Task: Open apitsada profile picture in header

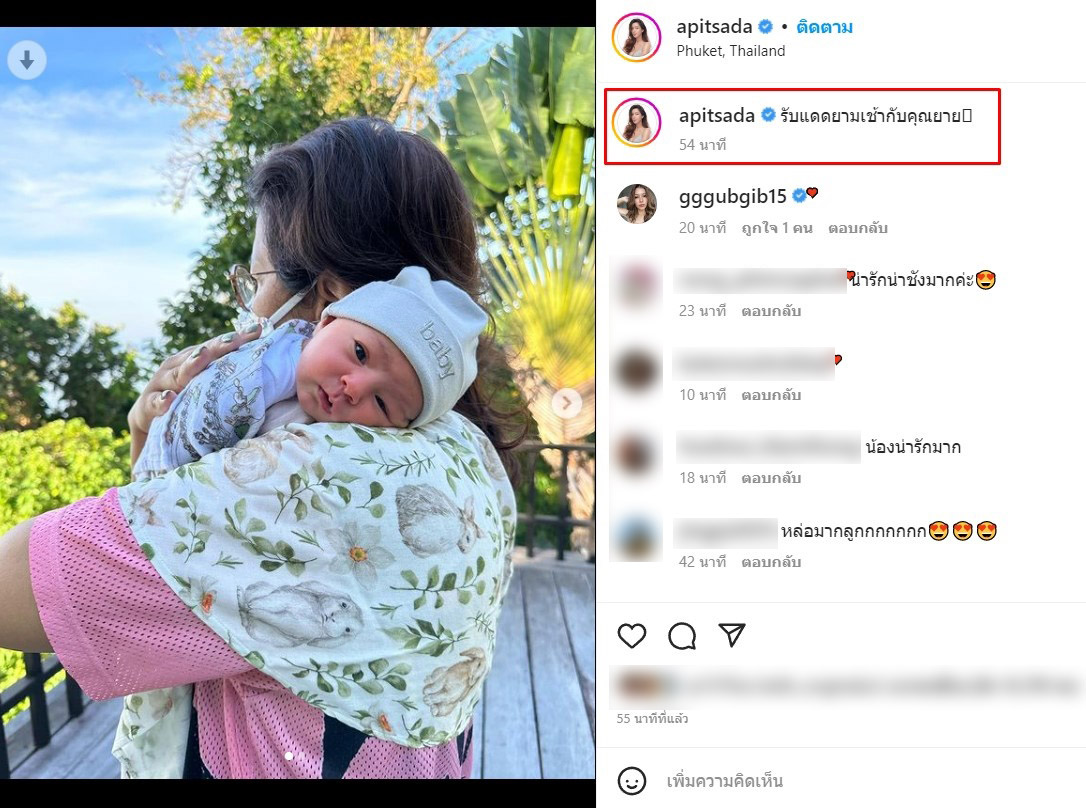Action: tap(637, 37)
